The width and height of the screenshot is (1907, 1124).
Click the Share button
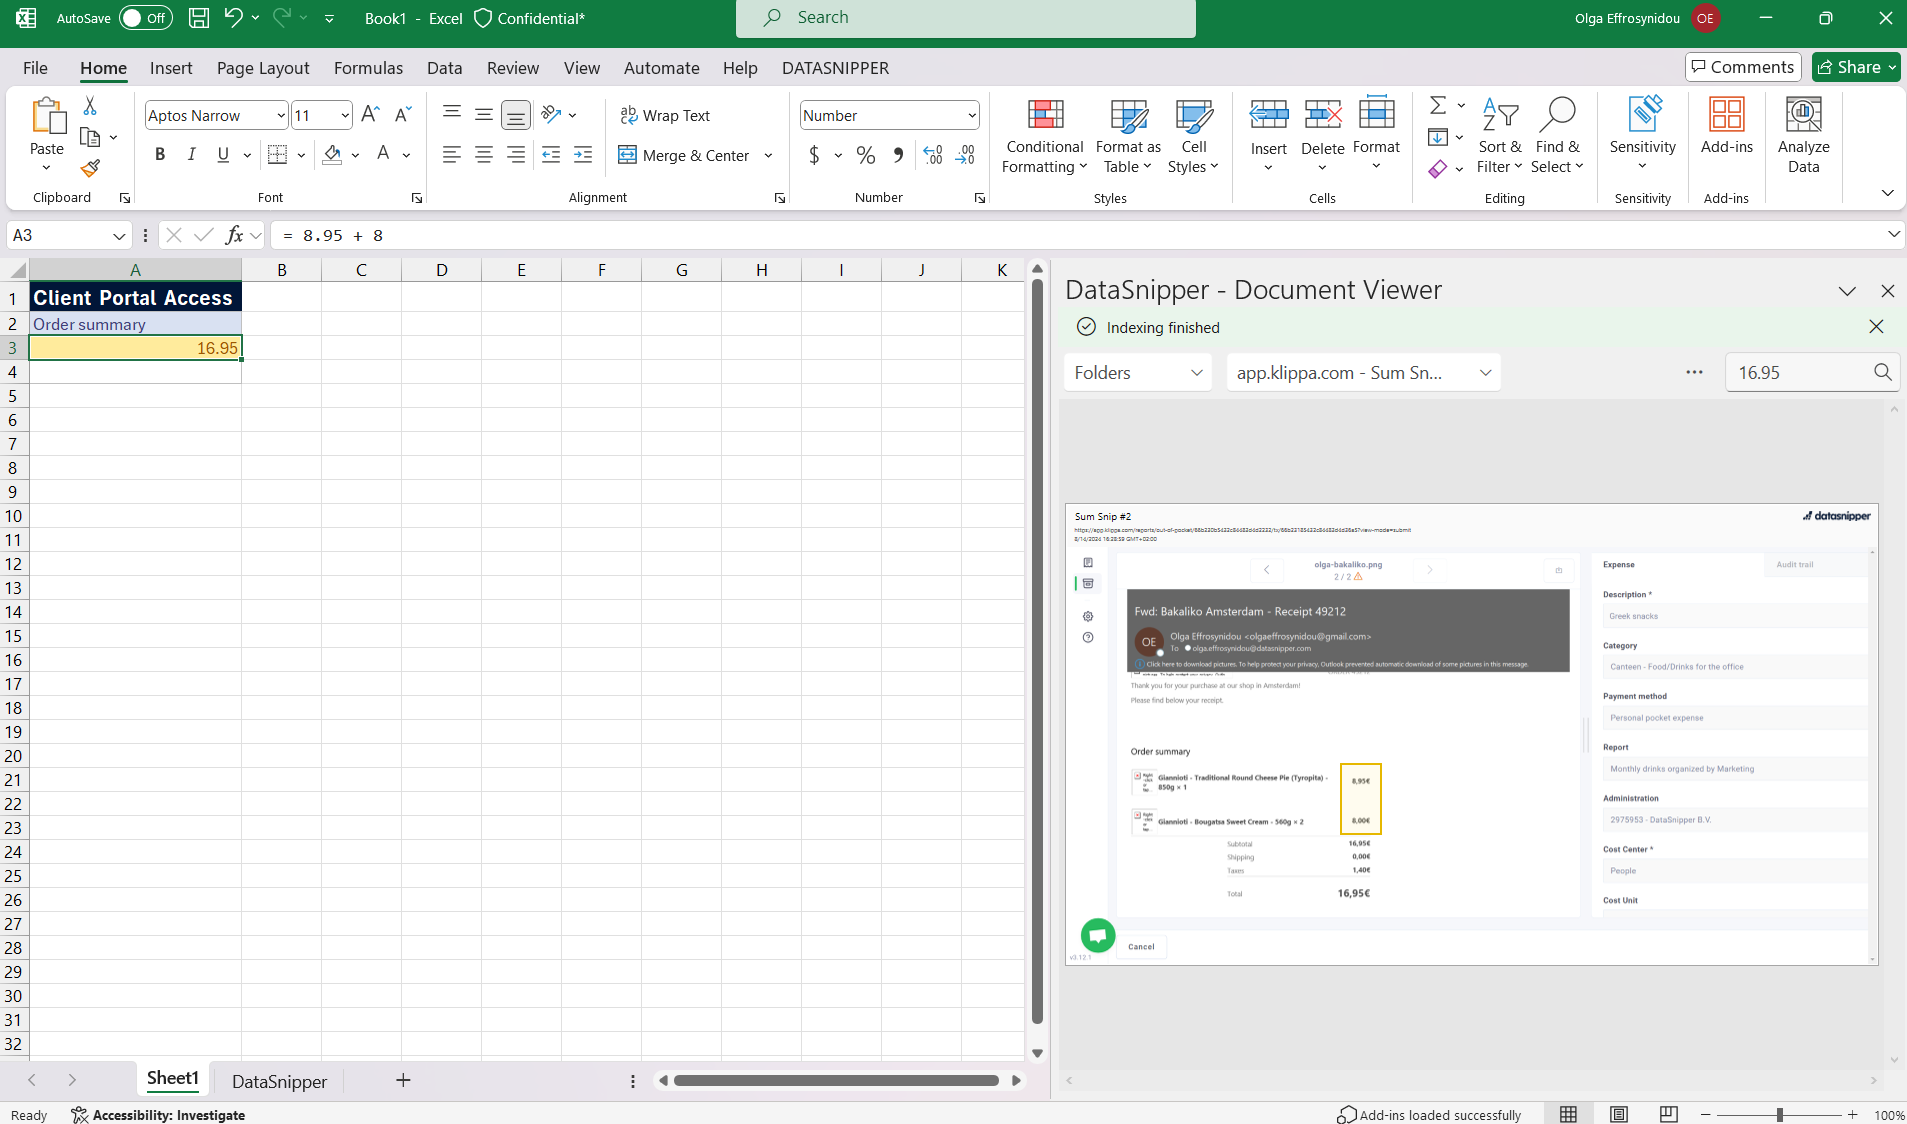pyautogui.click(x=1855, y=66)
